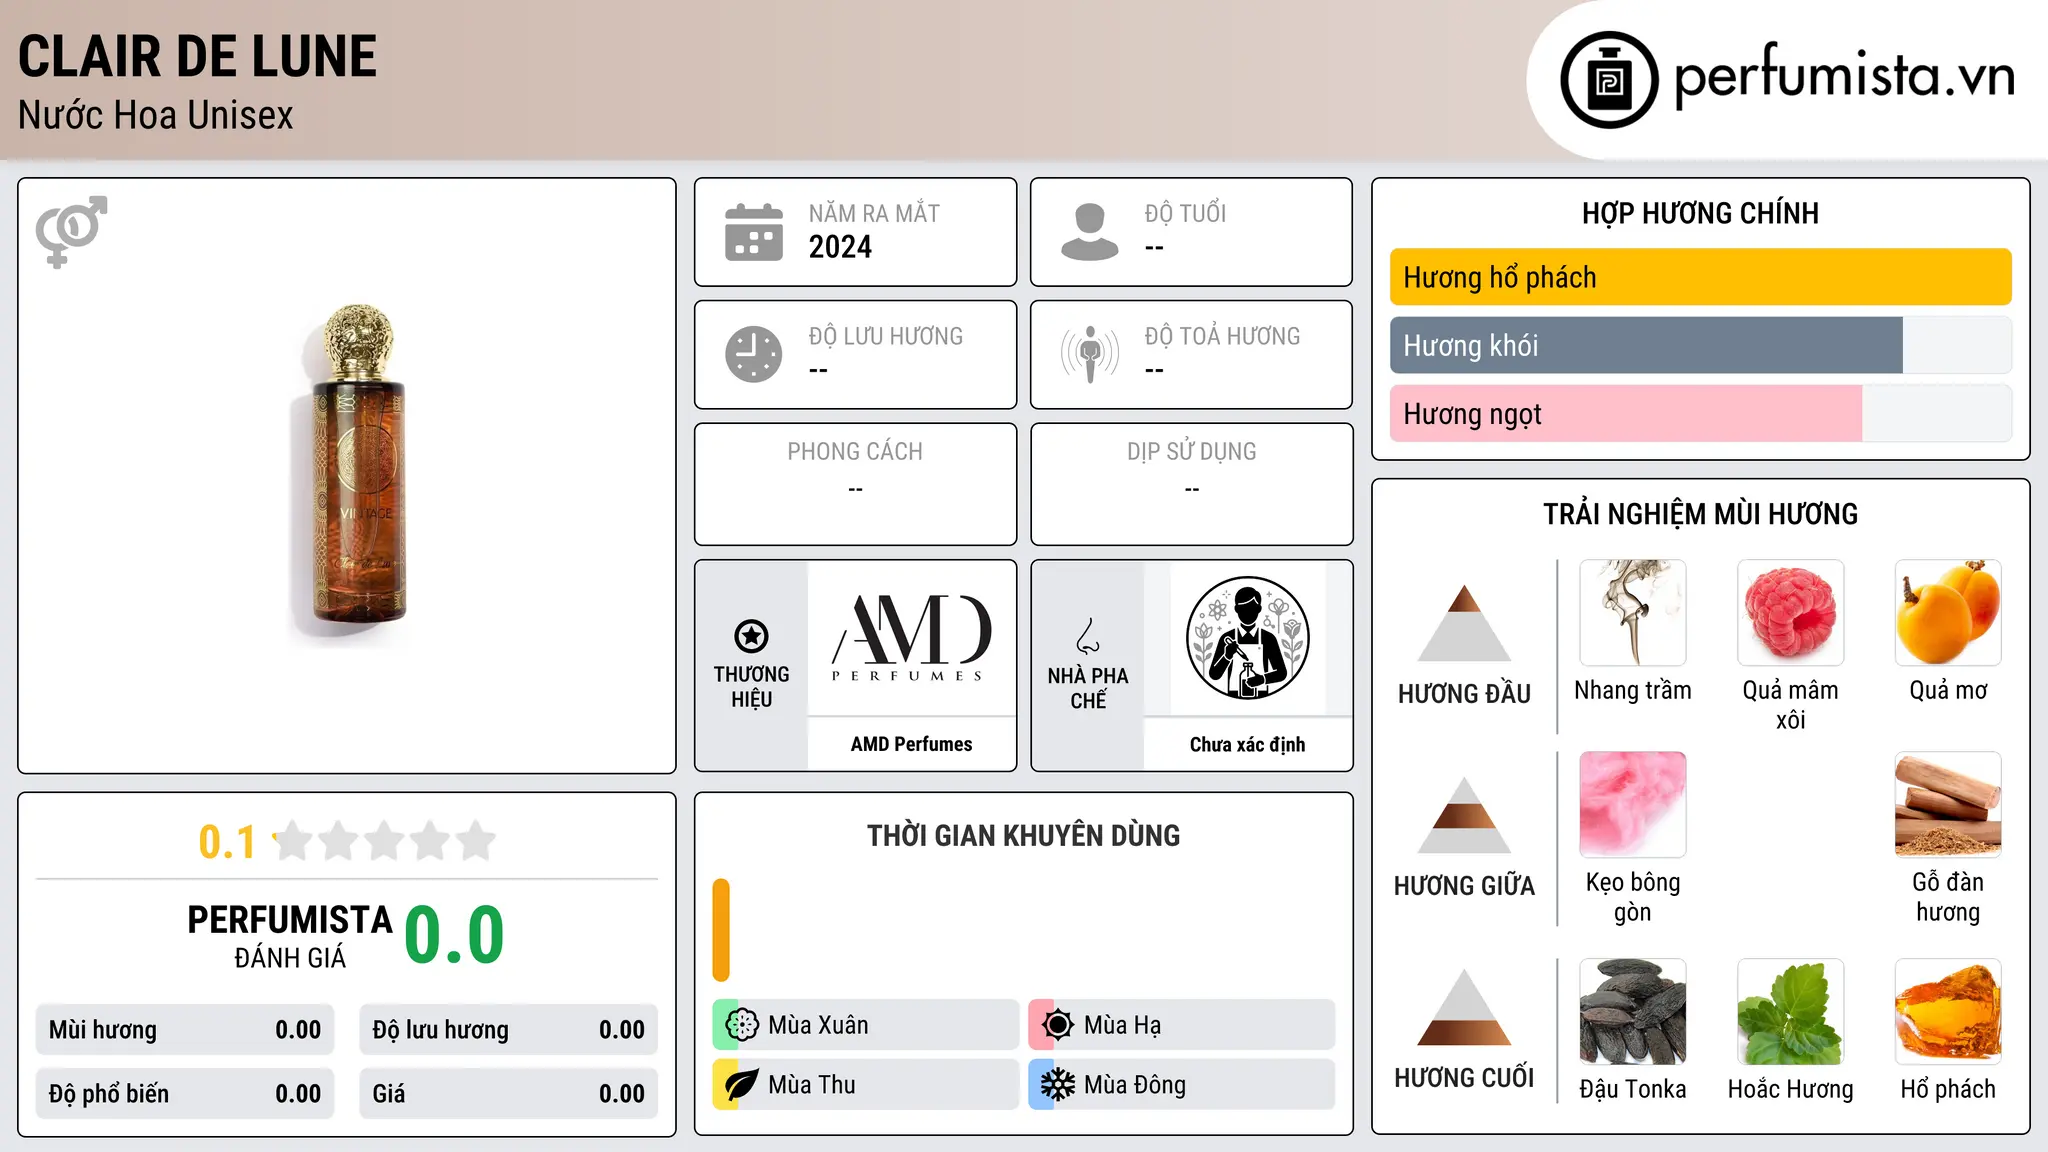Click the perfumista.vn perfume bottle logo icon
Viewport: 2048px width, 1152px height.
(x=1609, y=80)
